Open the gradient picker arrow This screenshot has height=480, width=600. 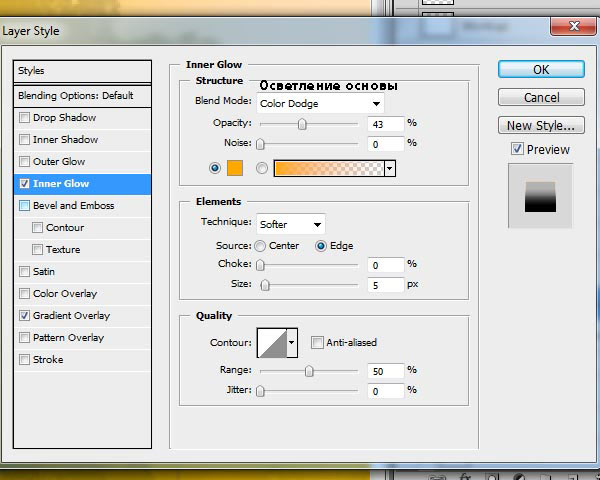point(390,168)
